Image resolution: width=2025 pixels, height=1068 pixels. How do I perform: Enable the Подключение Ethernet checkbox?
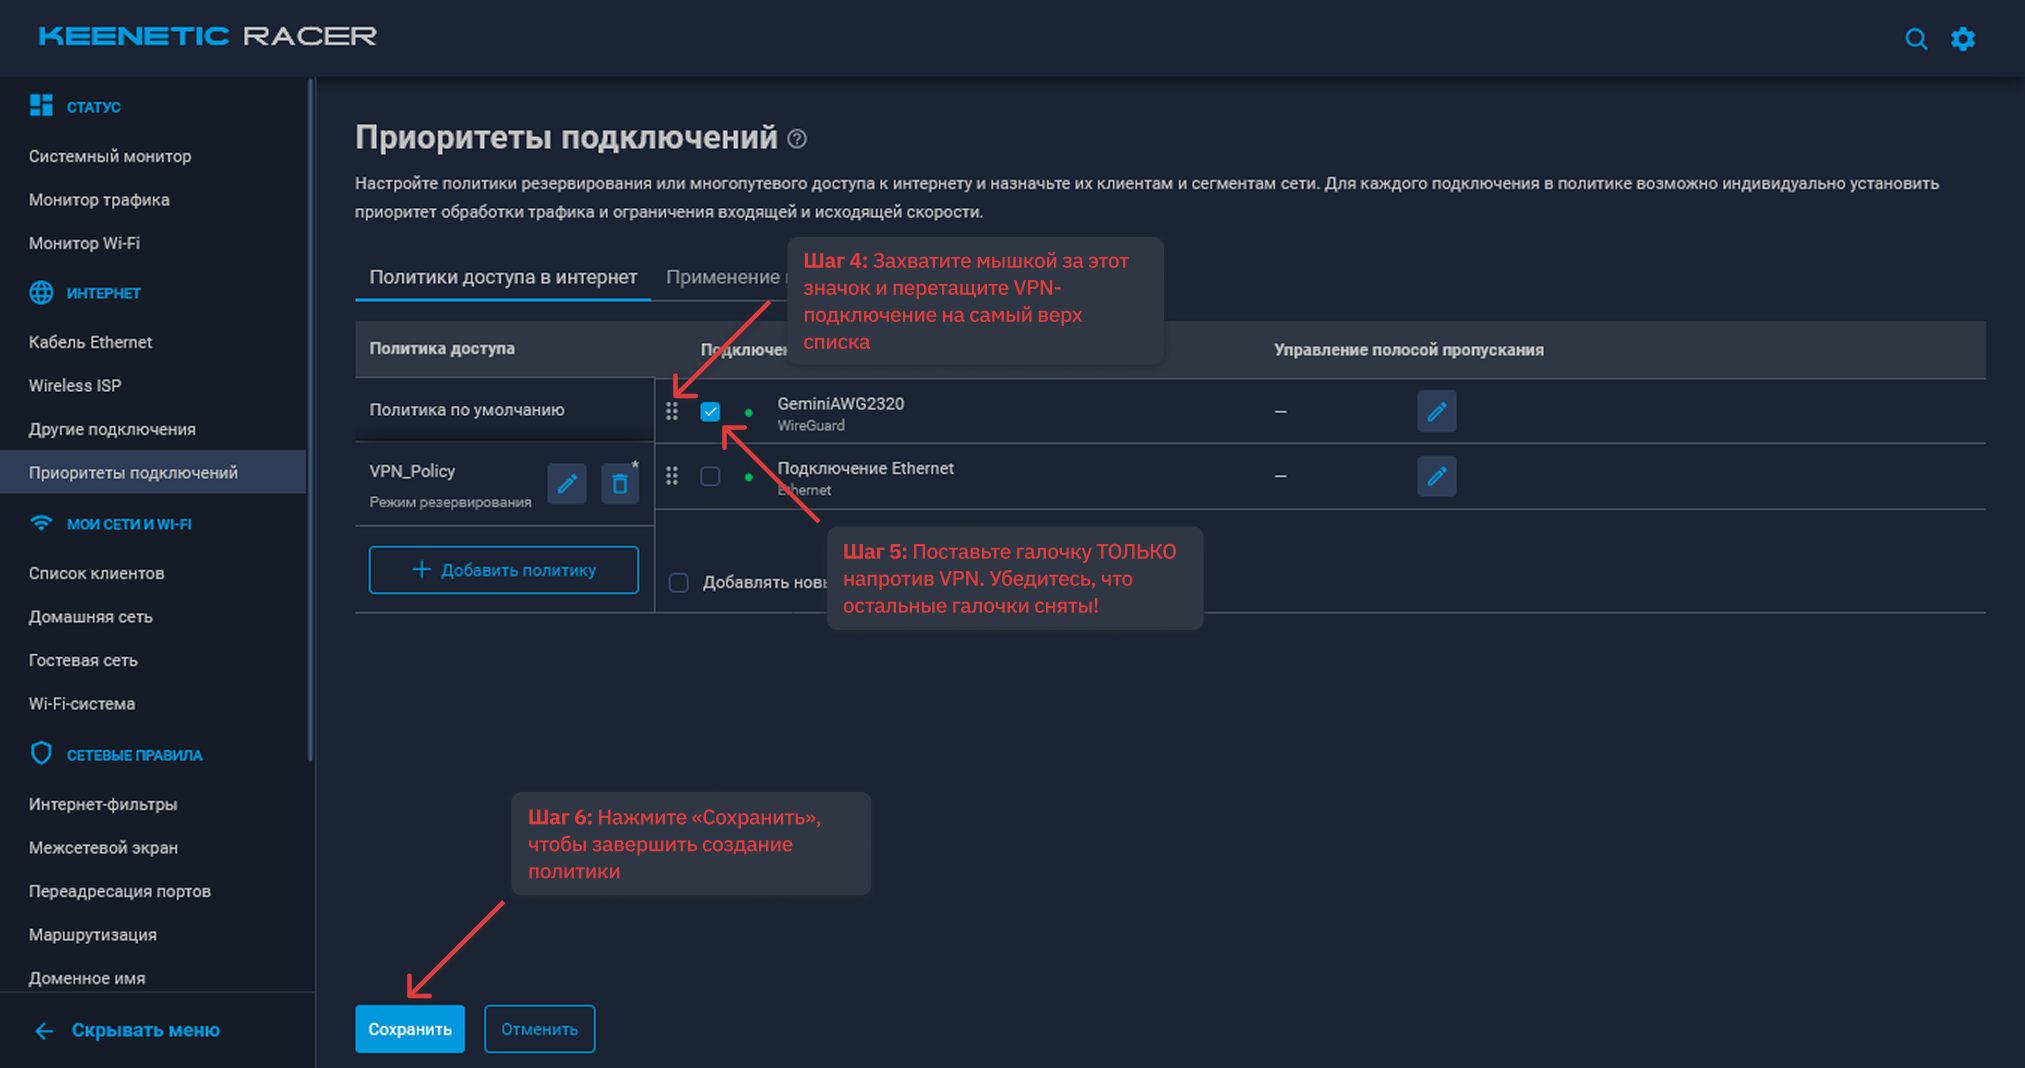tap(710, 476)
